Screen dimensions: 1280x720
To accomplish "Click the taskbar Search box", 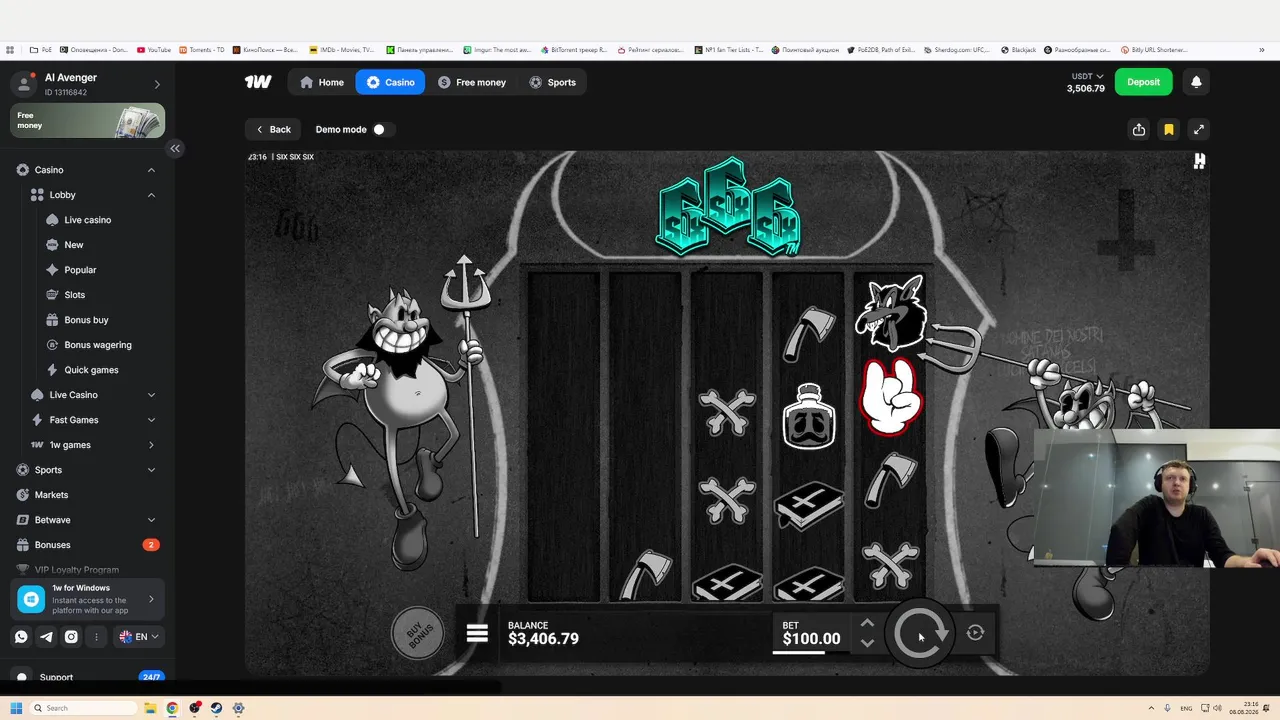I will 84,708.
